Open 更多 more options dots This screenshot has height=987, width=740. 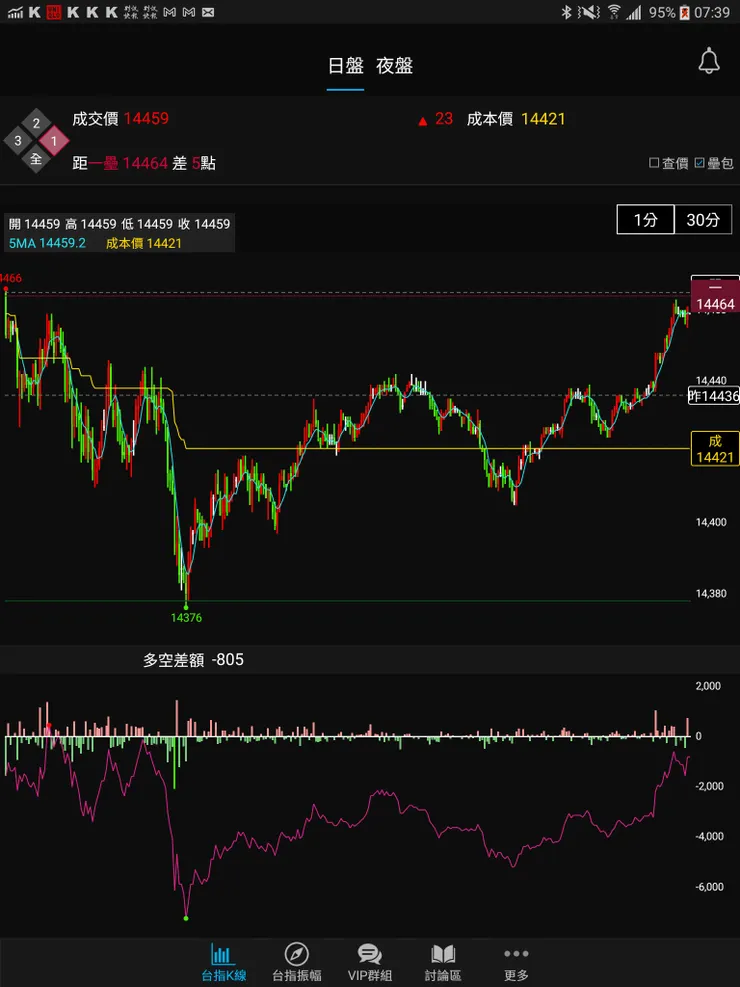click(516, 963)
